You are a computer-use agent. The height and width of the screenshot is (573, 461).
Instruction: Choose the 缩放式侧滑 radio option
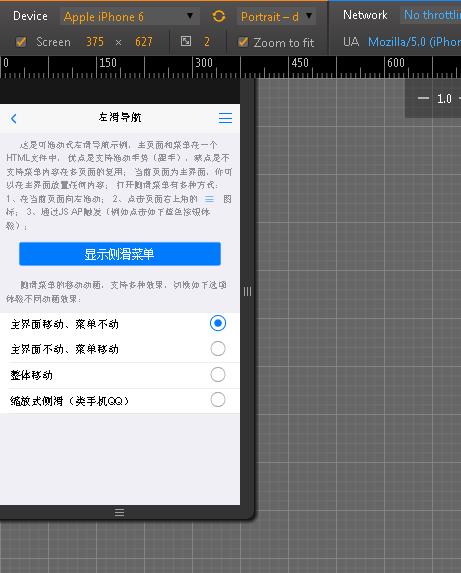[218, 400]
